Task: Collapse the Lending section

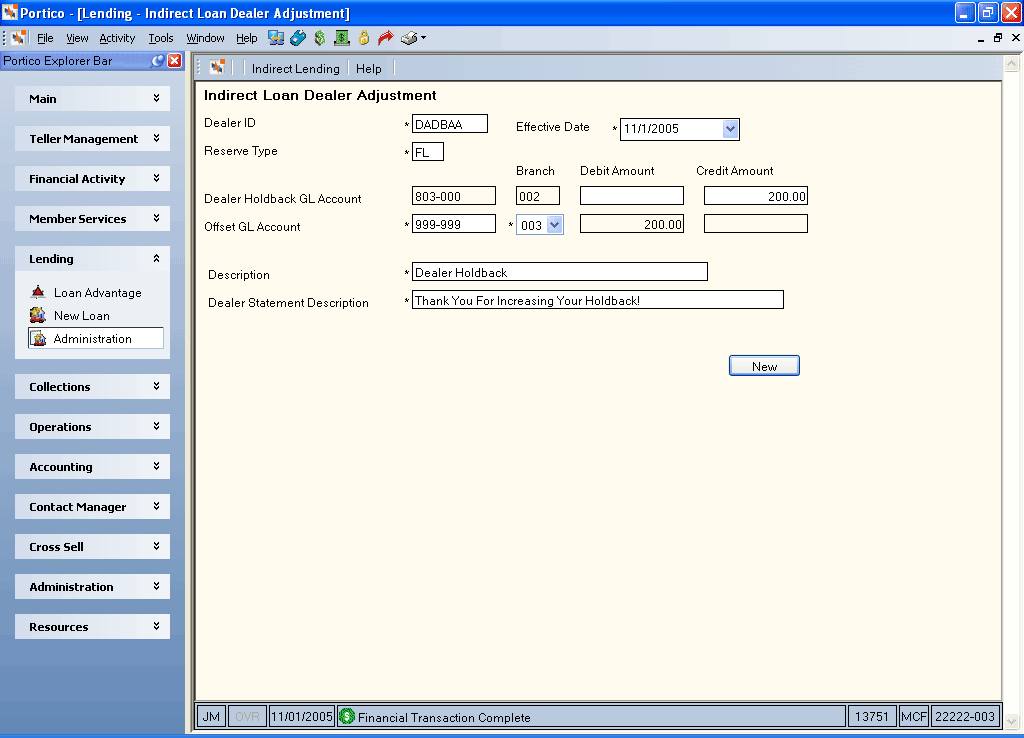Action: point(92,259)
